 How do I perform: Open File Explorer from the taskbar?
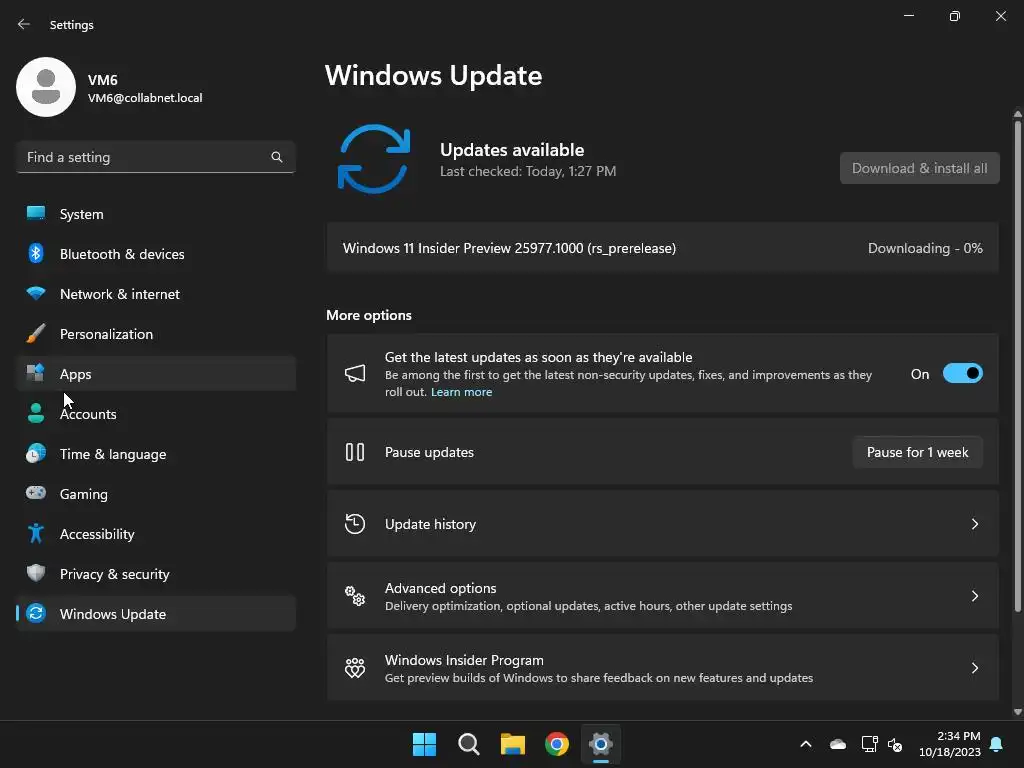(x=513, y=744)
